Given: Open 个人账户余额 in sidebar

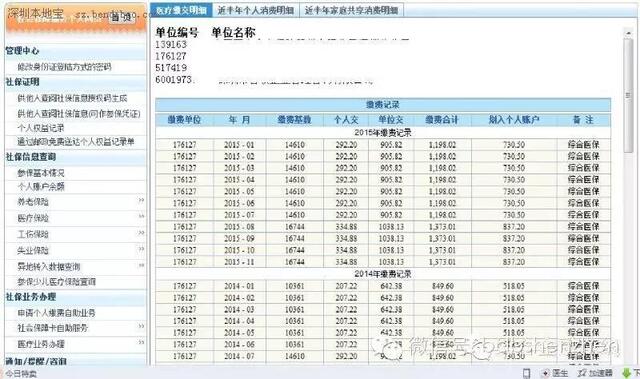Looking at the screenshot, I should point(41,186).
